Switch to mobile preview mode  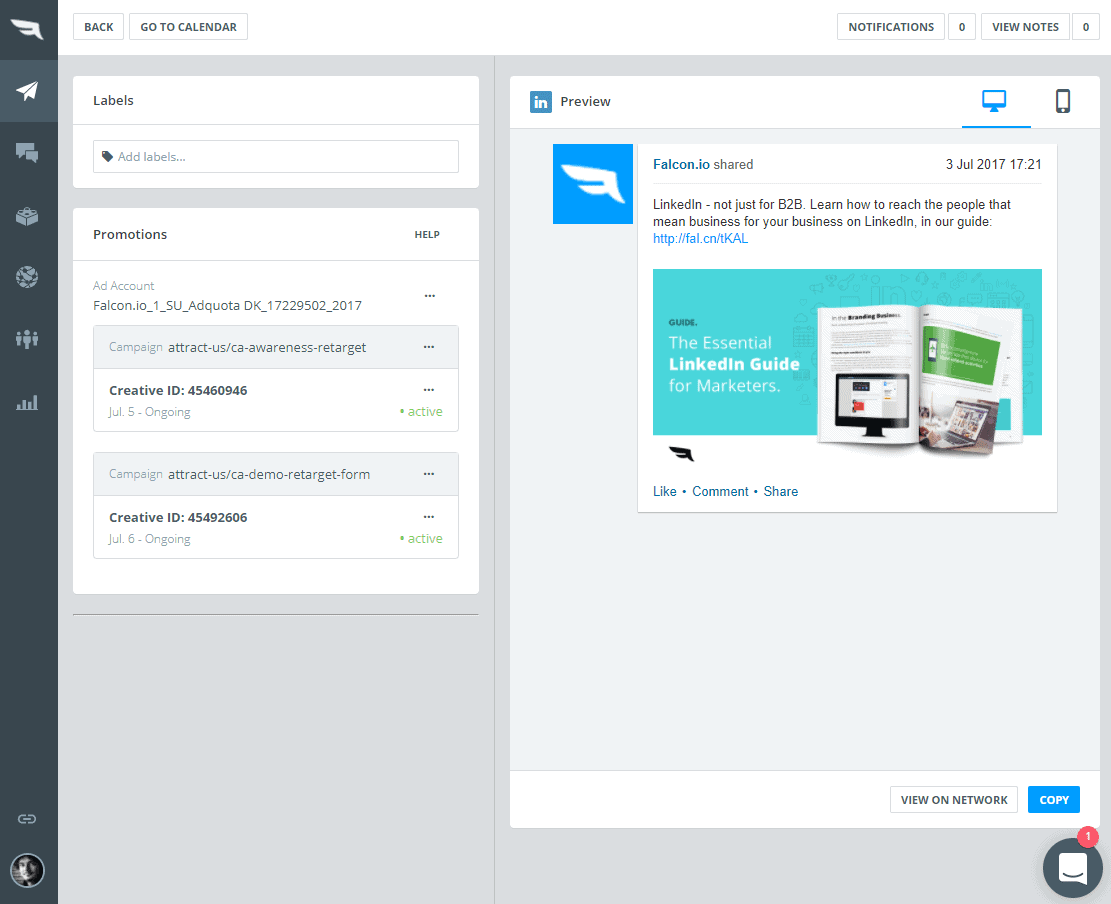(1063, 101)
